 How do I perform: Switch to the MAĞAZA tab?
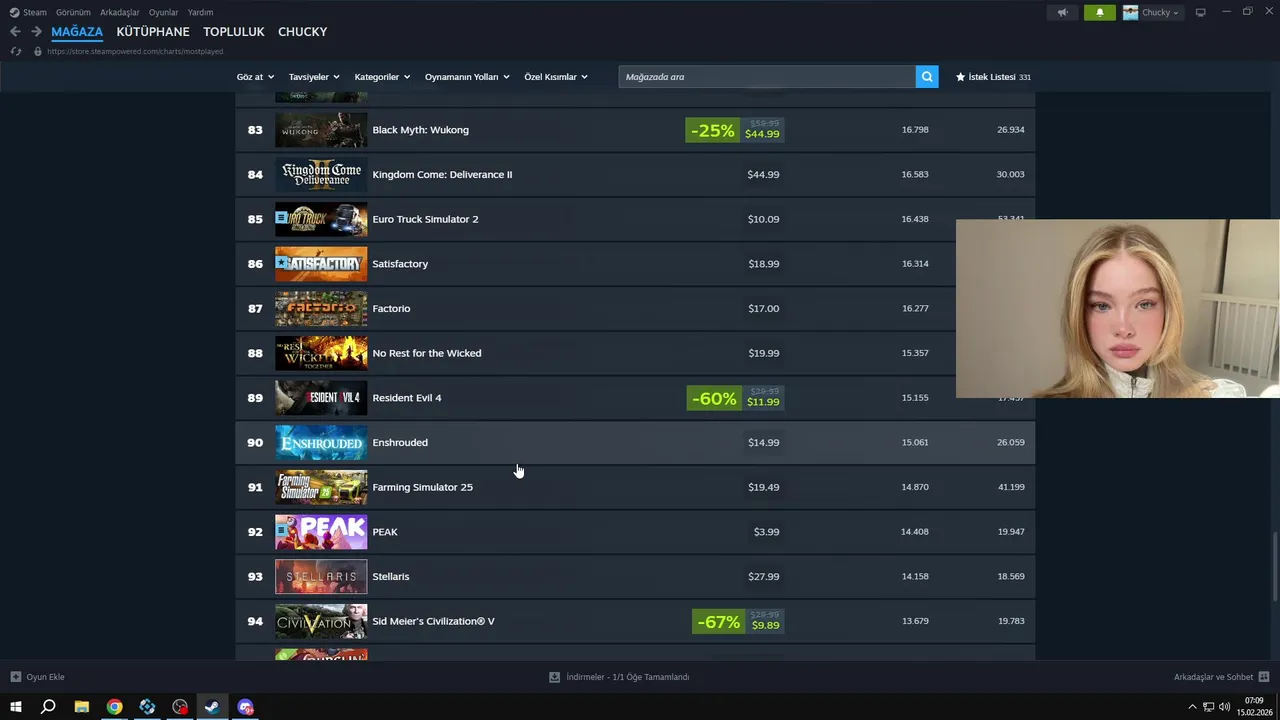click(77, 32)
